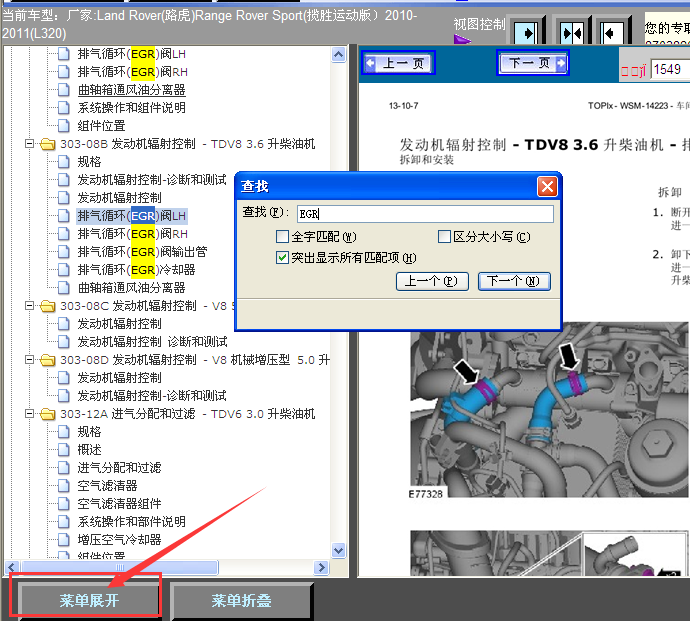Click page icon beside 排气循环(EGR)阀LH at top

tap(64, 54)
